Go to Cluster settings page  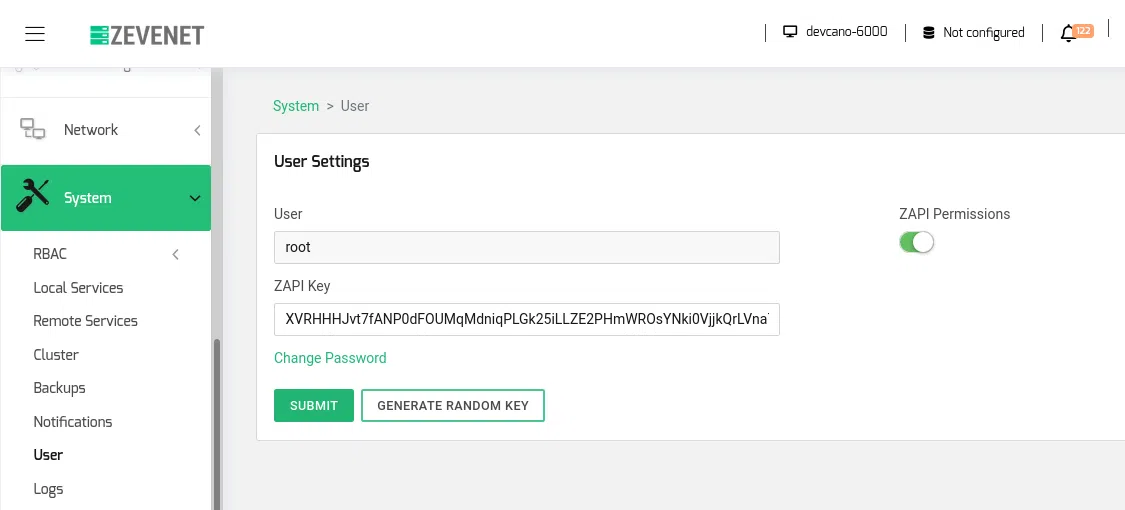point(56,355)
